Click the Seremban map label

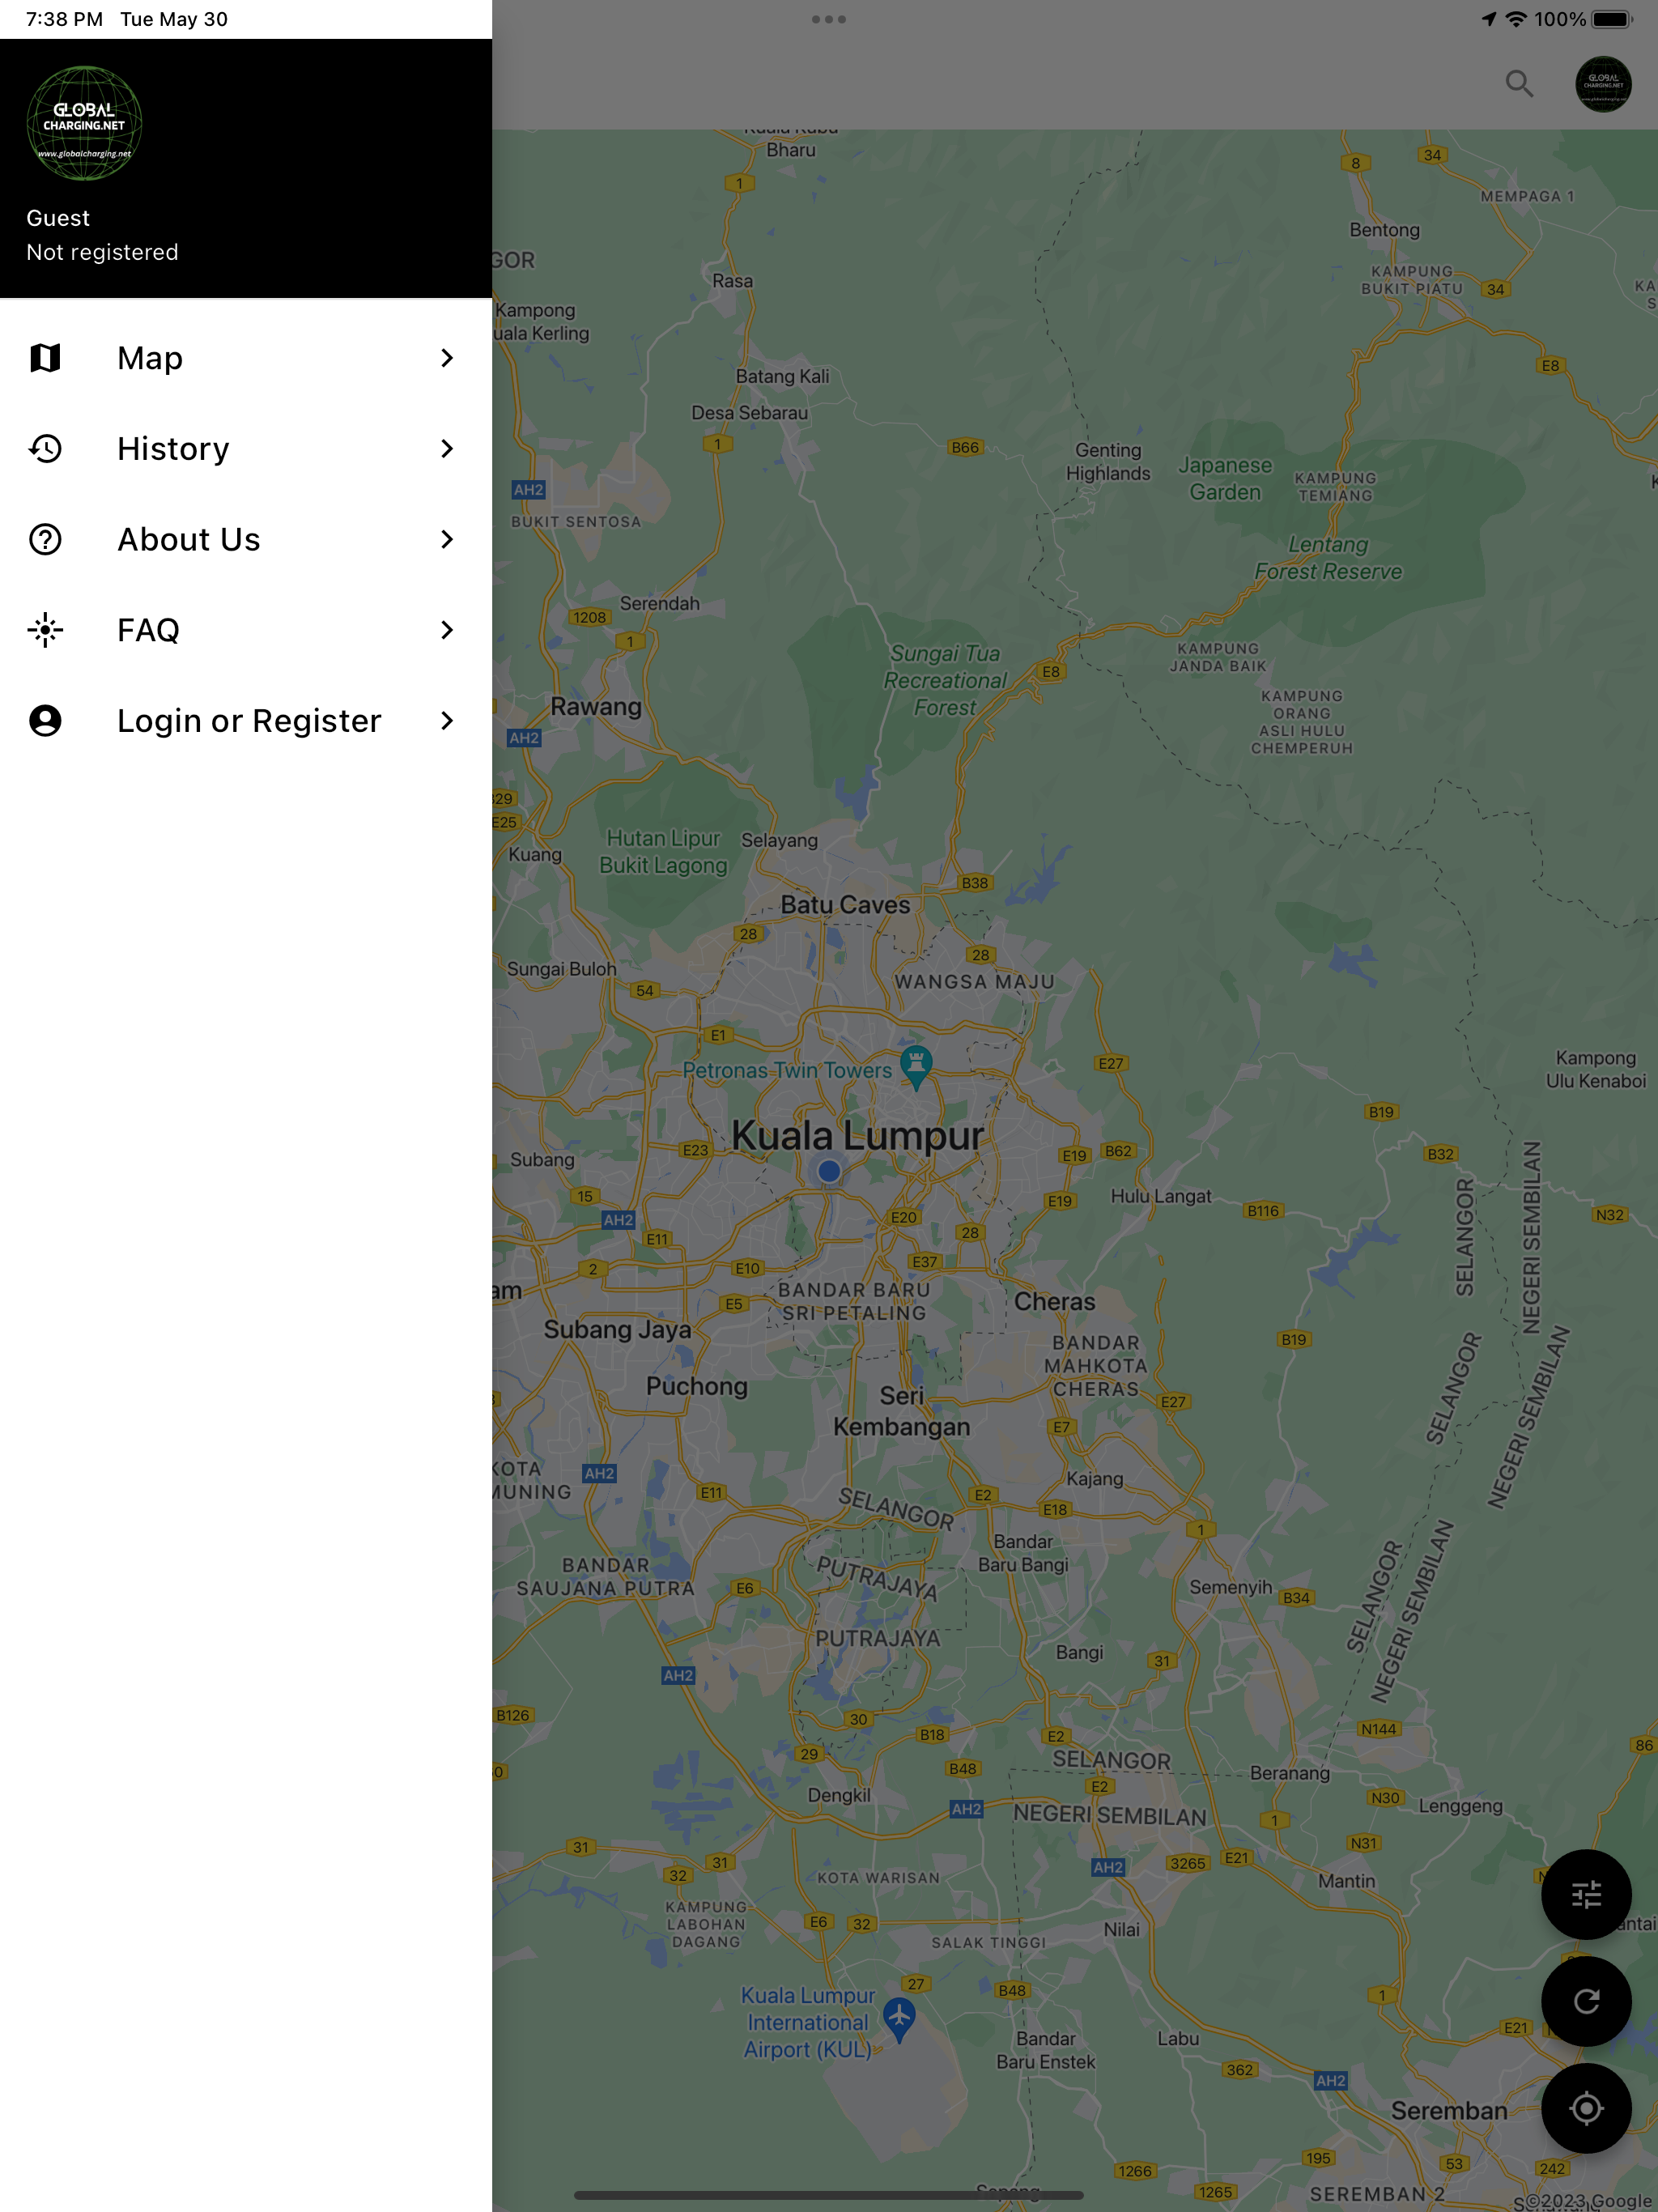(x=1449, y=2110)
